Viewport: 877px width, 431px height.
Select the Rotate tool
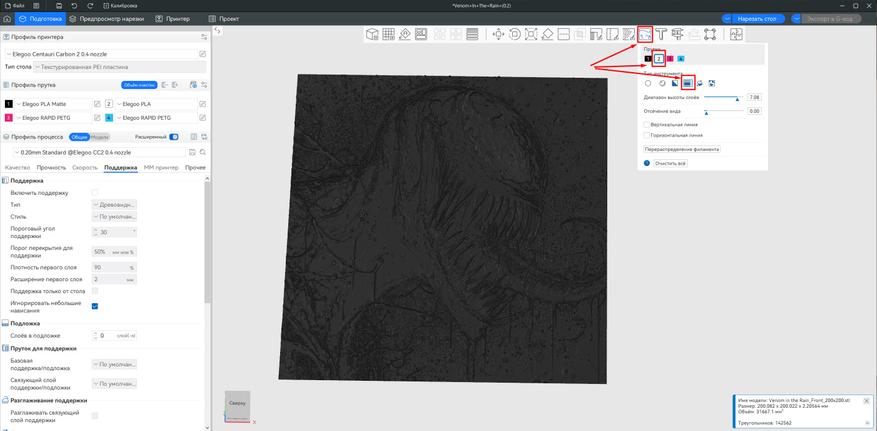tap(515, 35)
